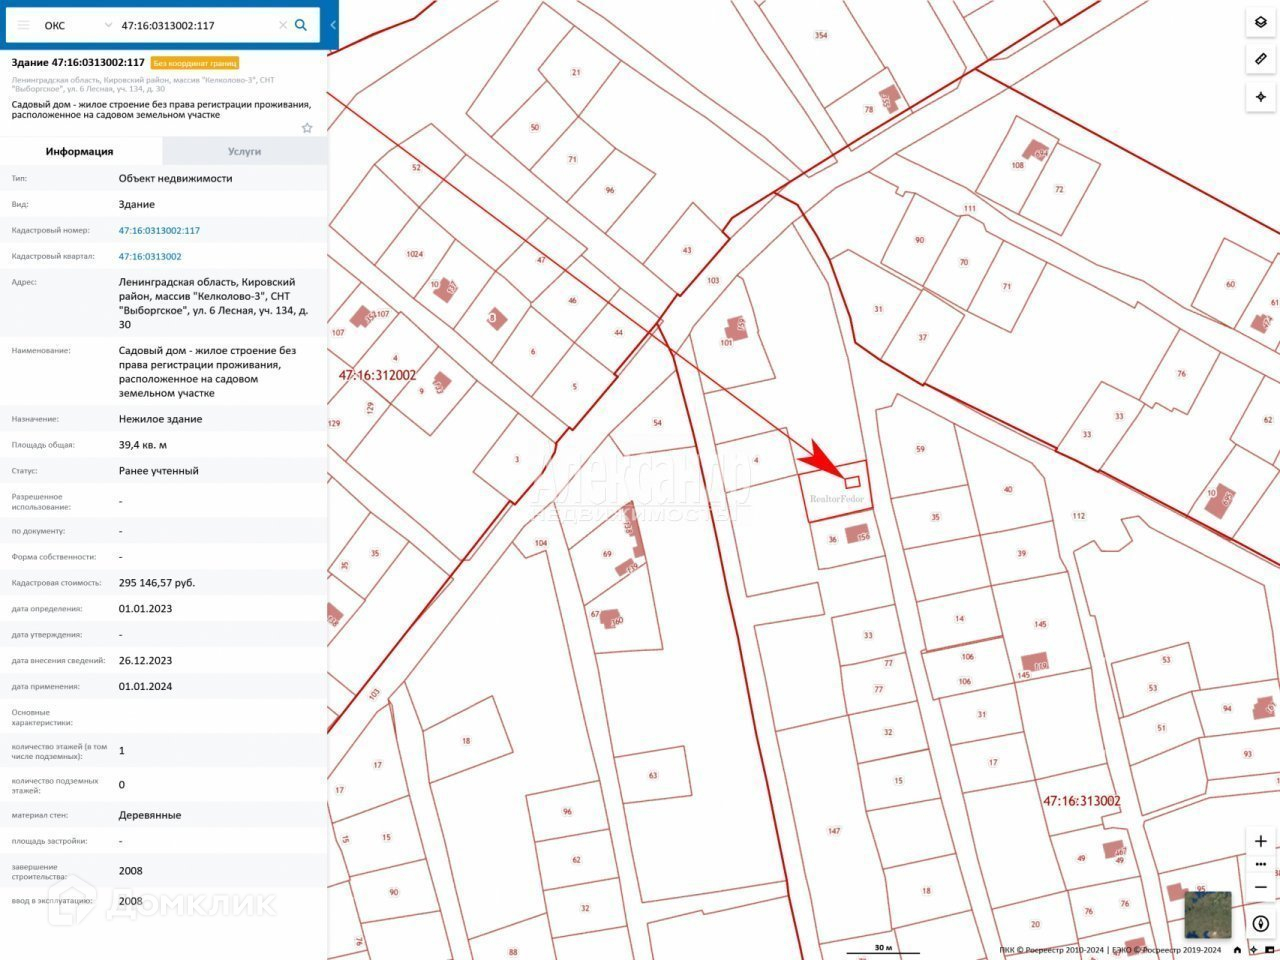
Task: Focus the cadastral number search field
Action: (x=196, y=25)
